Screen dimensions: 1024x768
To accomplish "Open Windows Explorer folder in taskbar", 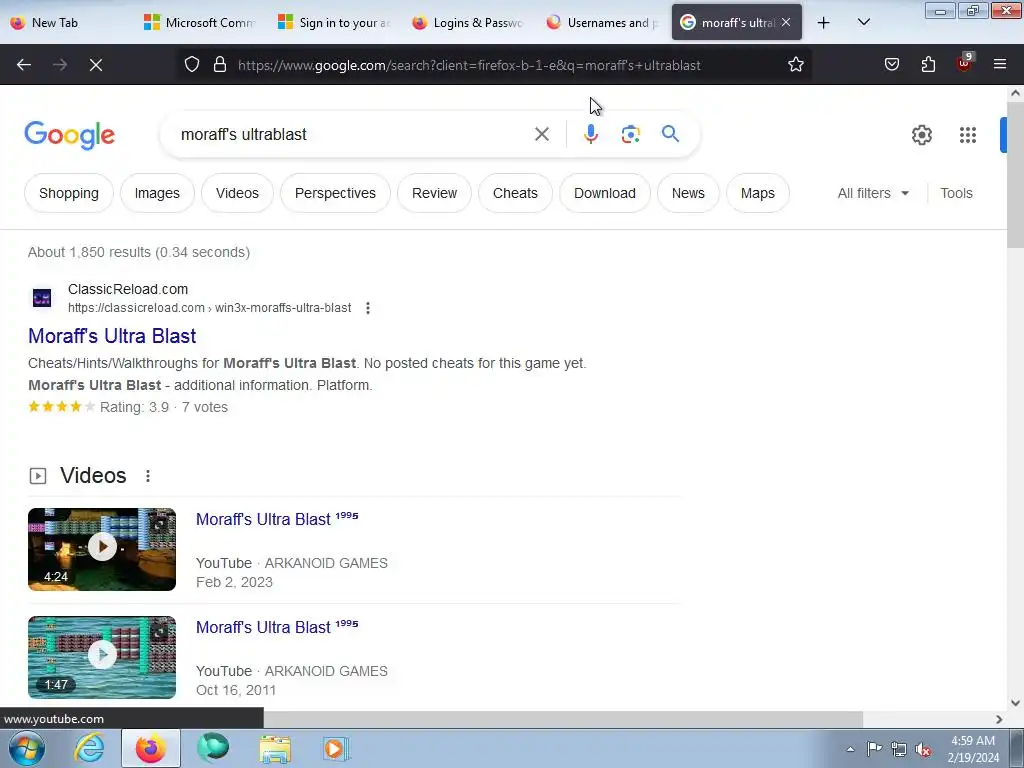I will point(275,749).
